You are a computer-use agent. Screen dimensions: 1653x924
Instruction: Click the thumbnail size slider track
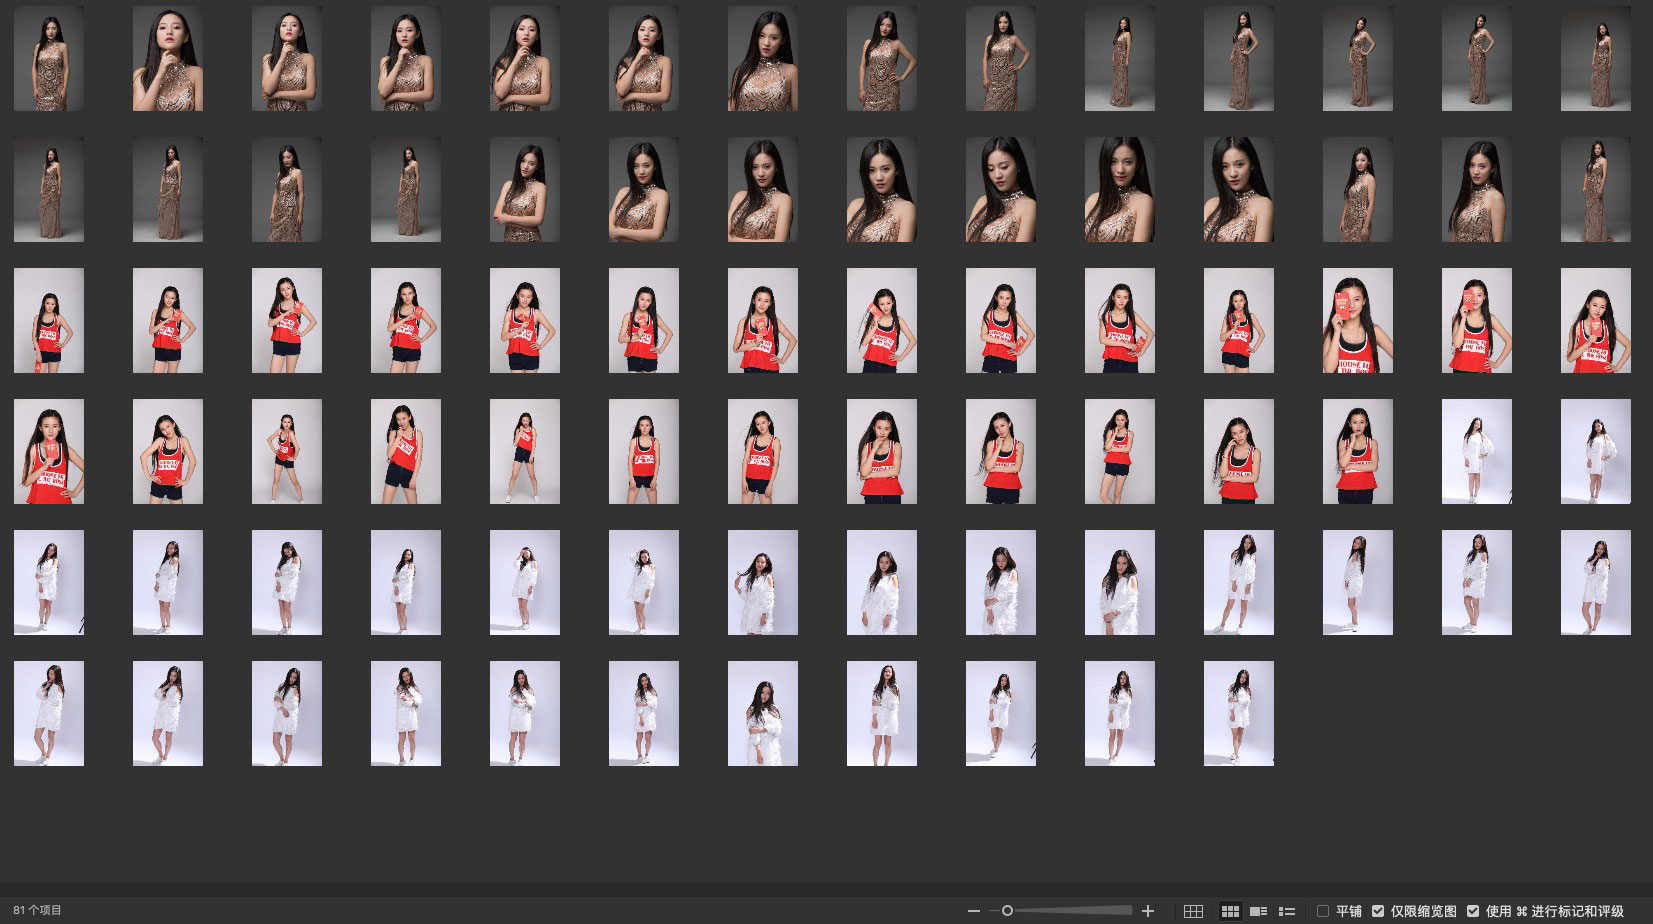(1070, 911)
